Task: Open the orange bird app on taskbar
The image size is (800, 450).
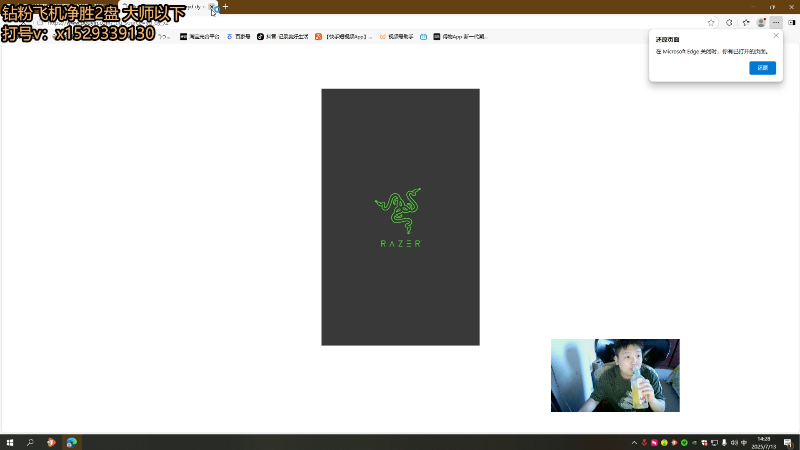Action: pos(51,442)
